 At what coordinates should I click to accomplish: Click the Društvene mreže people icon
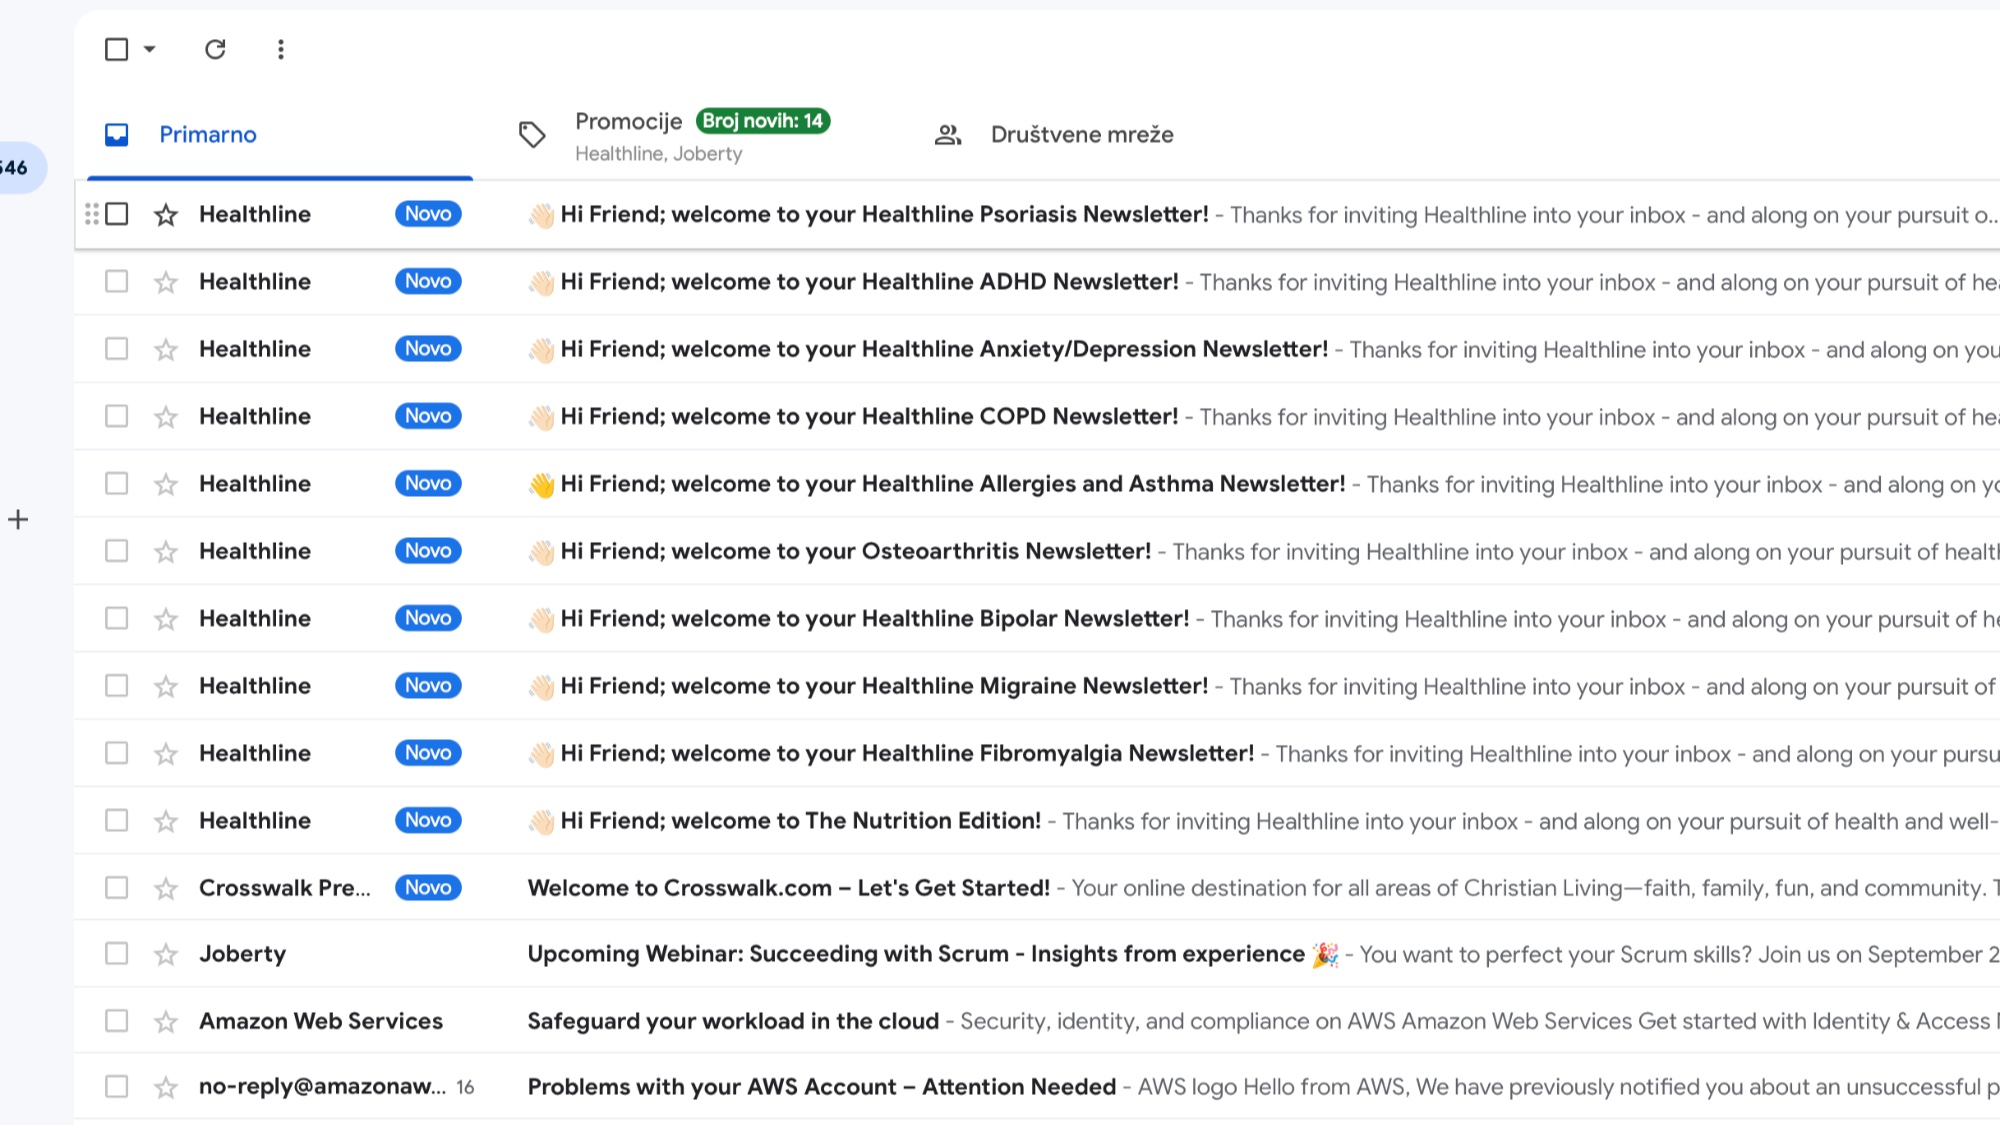click(x=948, y=134)
